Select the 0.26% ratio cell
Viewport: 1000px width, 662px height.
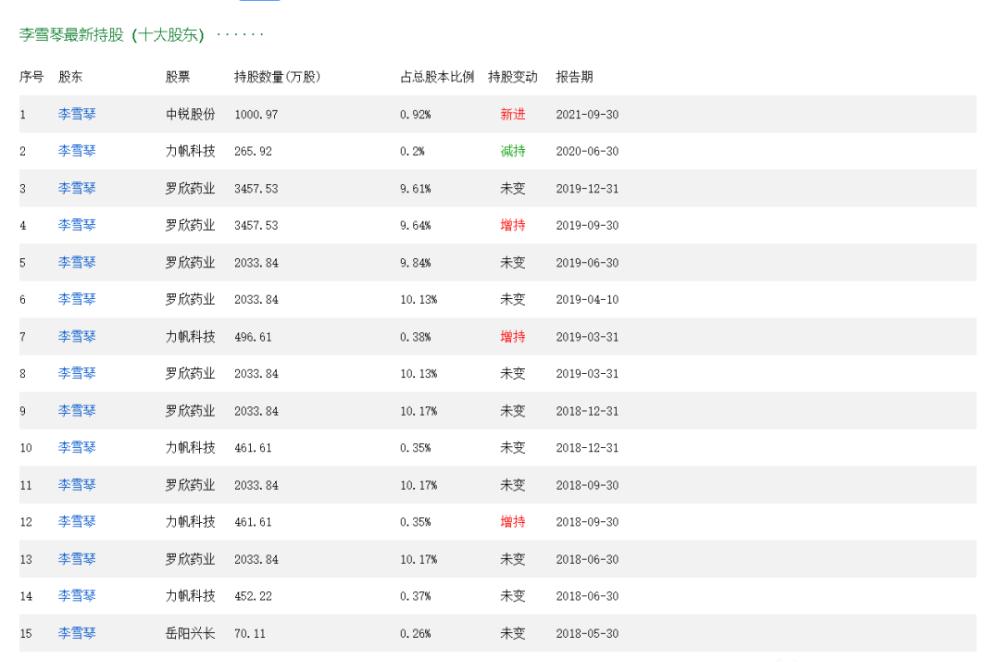[415, 634]
